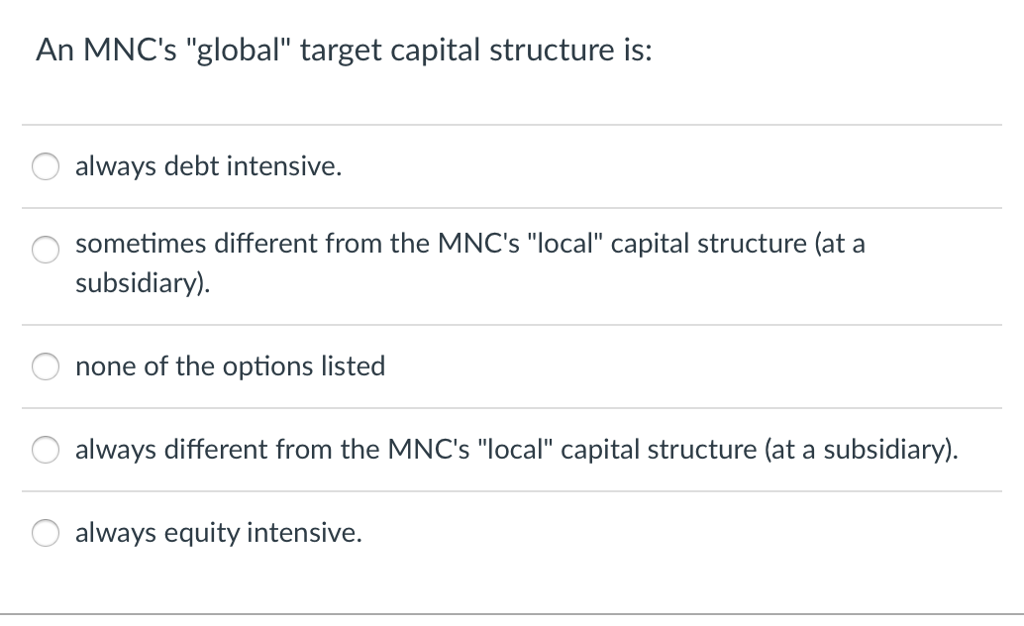Screen dimensions: 1024x626
Task: Click the radio circle beside "none of the options listed"
Action: tap(45, 366)
